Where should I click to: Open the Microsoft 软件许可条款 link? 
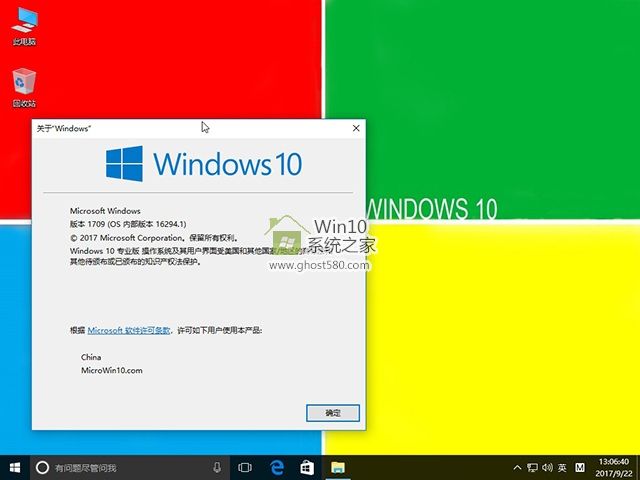129,330
